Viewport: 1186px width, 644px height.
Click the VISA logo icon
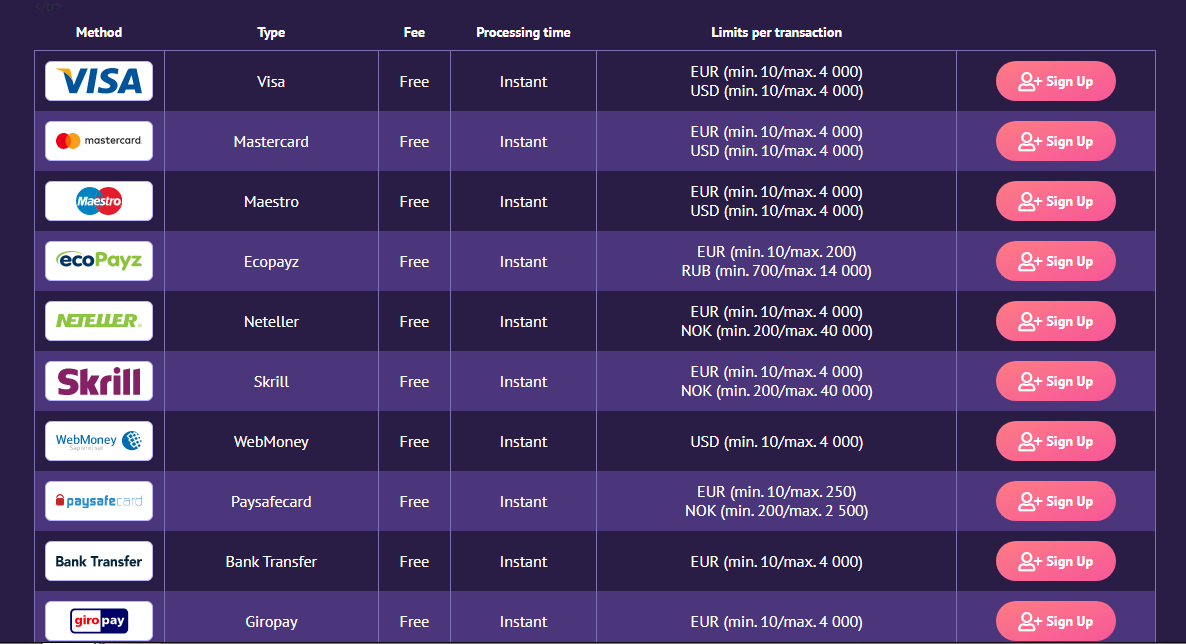(98, 81)
